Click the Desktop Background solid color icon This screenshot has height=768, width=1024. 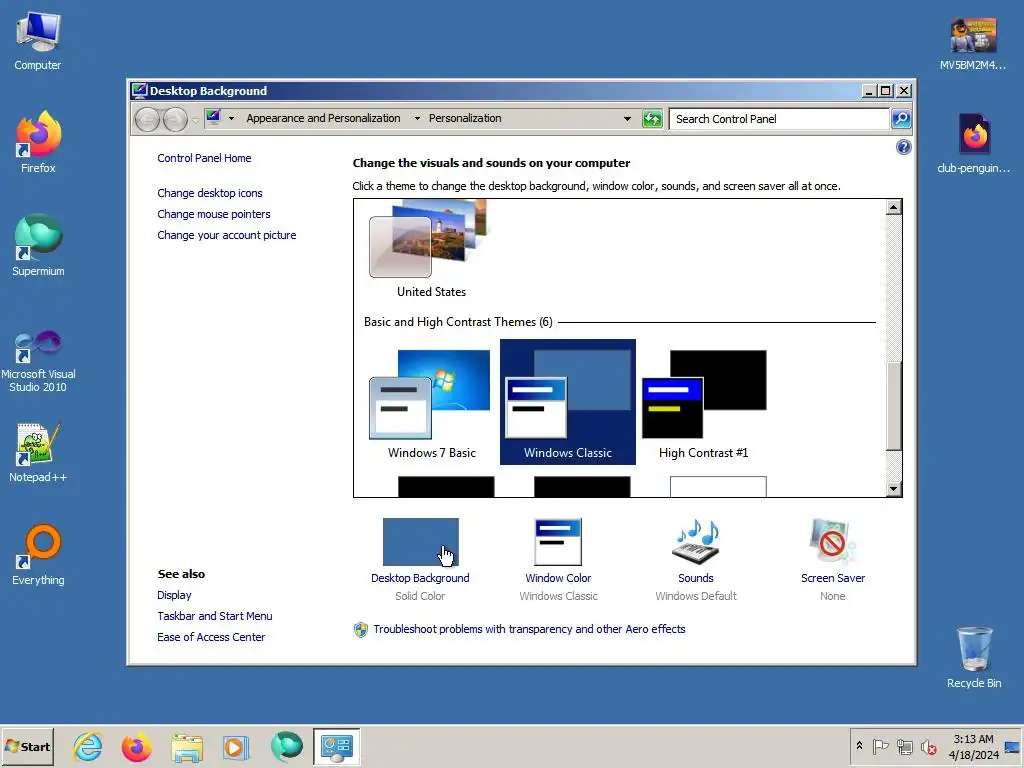[x=421, y=541]
